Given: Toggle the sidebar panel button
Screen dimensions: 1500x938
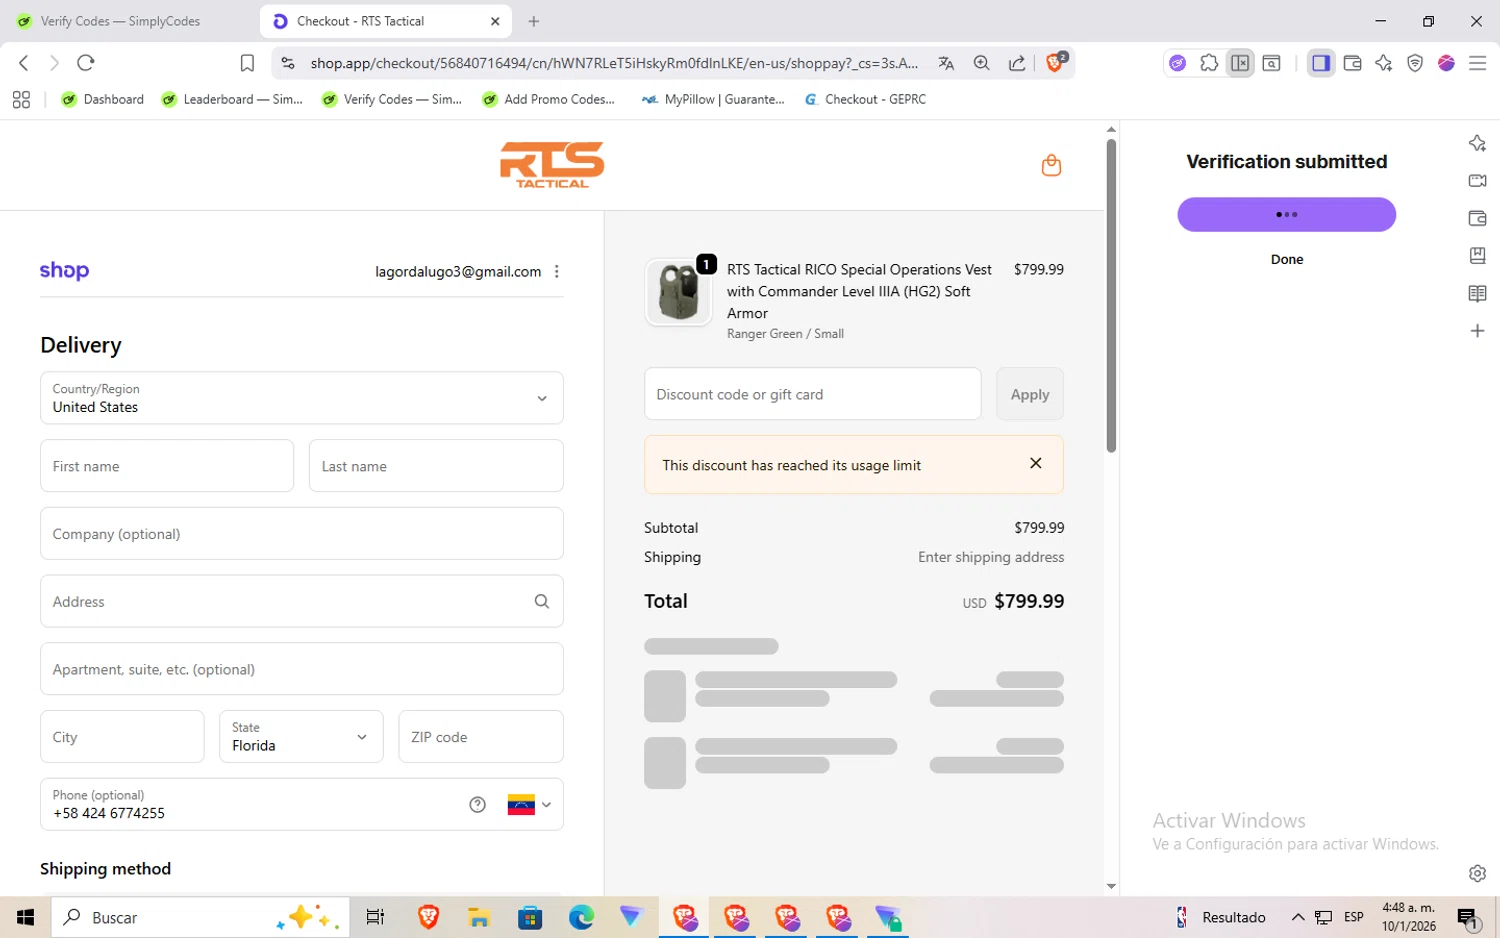Looking at the screenshot, I should [x=1321, y=63].
